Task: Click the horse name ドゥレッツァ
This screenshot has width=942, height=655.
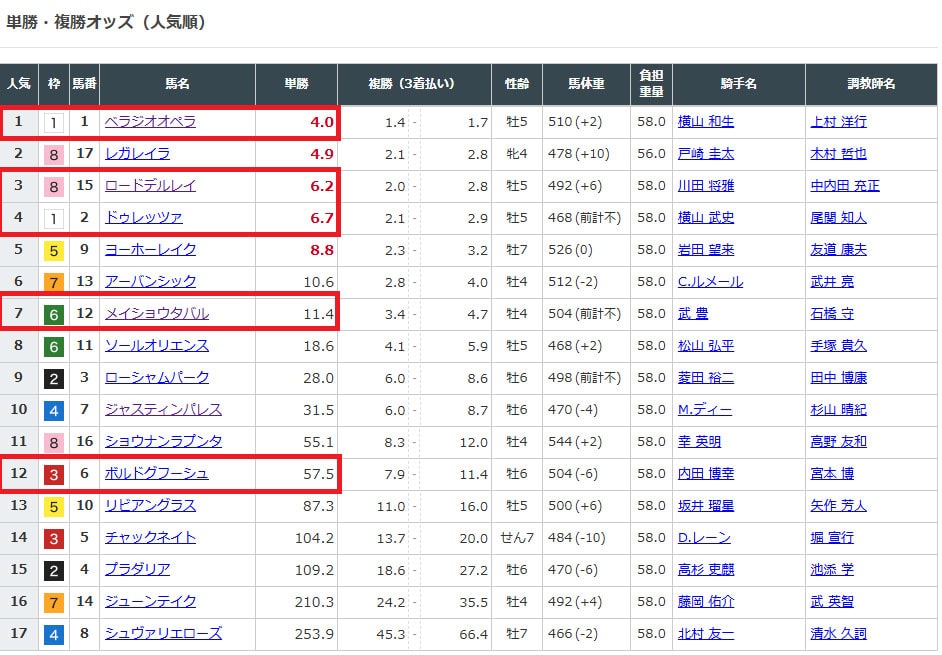Action: [x=143, y=217]
